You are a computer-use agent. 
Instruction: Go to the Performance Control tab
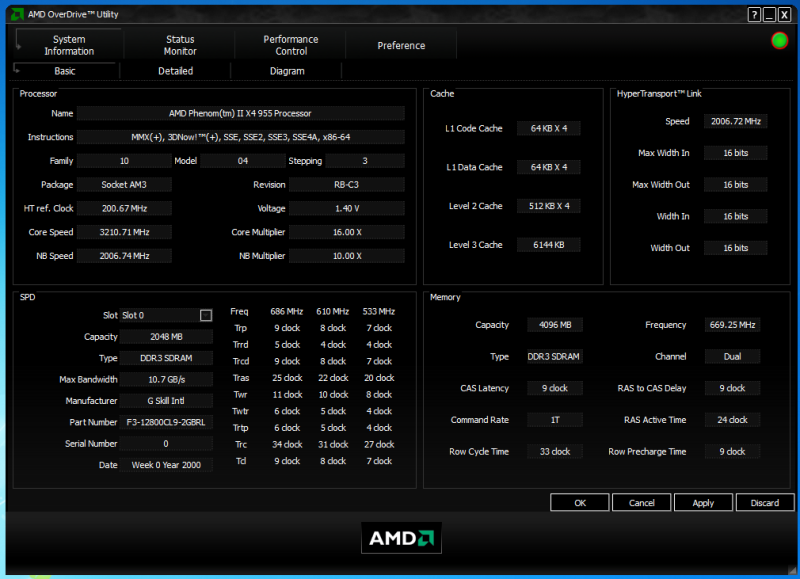tap(290, 45)
